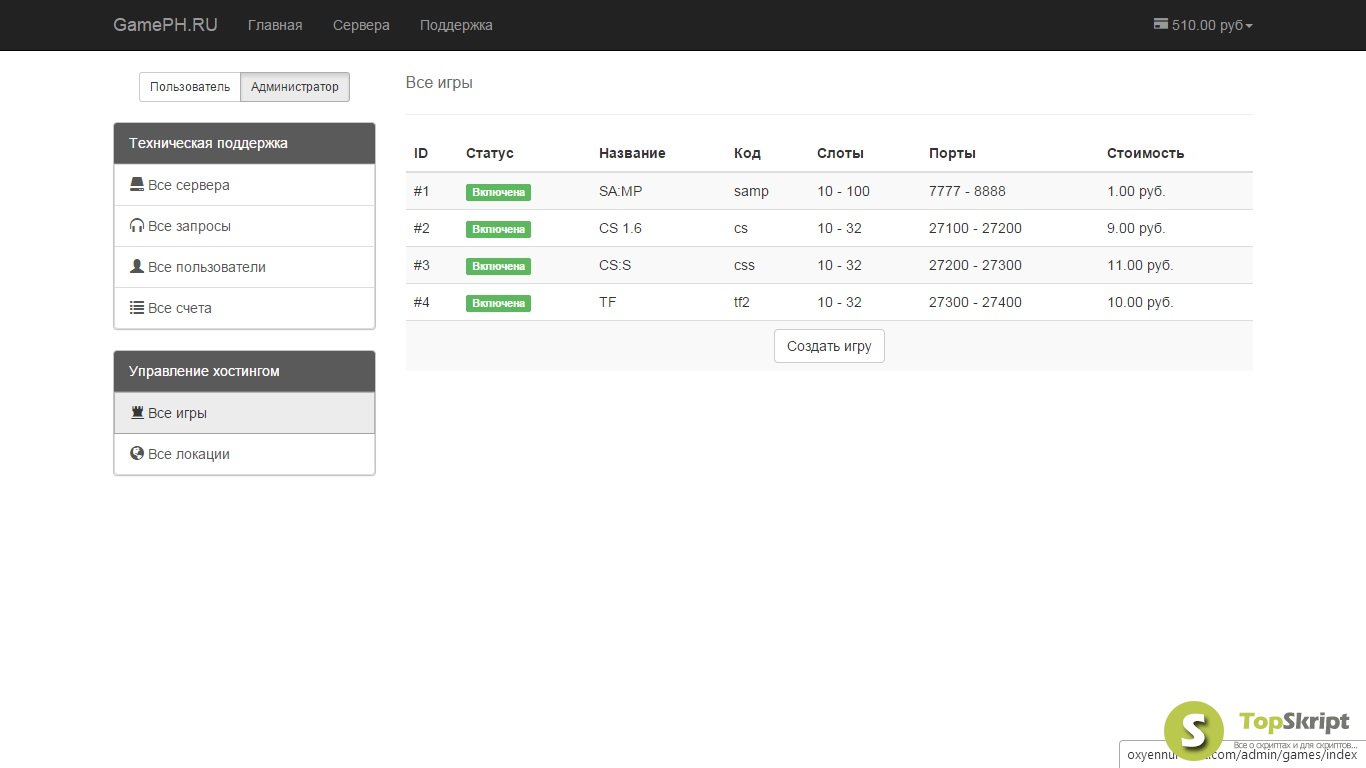This screenshot has width=1366, height=768.
Task: Click the Статус column header
Action: [x=490, y=153]
